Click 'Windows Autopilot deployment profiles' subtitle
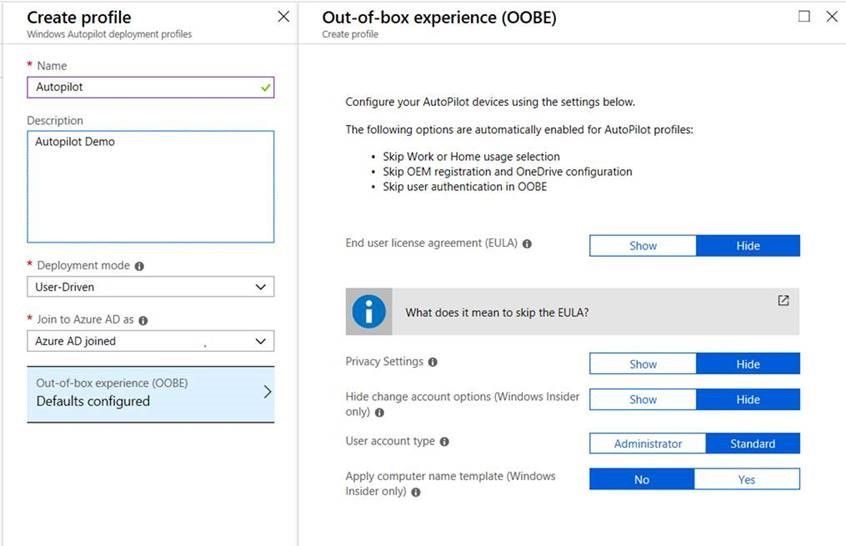The image size is (846, 546). pyautogui.click(x=109, y=34)
